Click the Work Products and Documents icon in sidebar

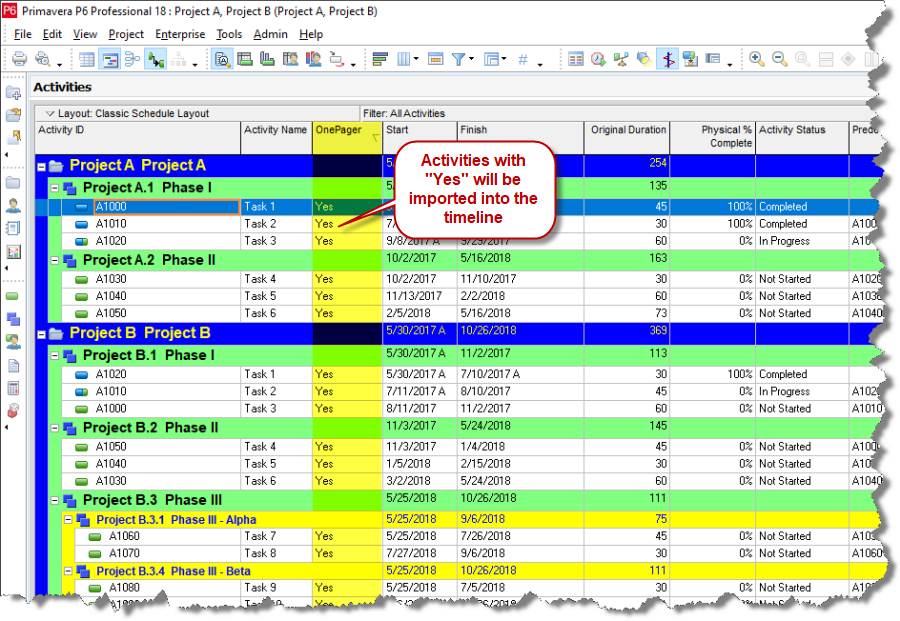(13, 366)
